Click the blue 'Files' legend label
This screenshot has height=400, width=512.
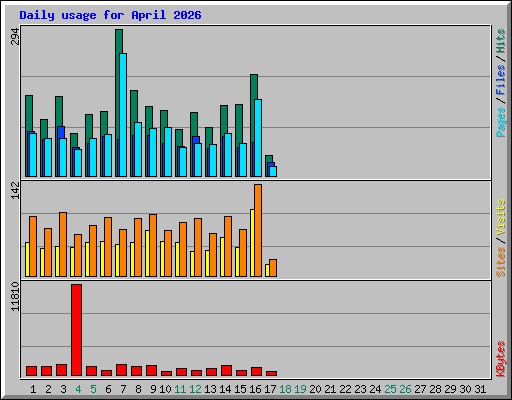[x=501, y=80]
